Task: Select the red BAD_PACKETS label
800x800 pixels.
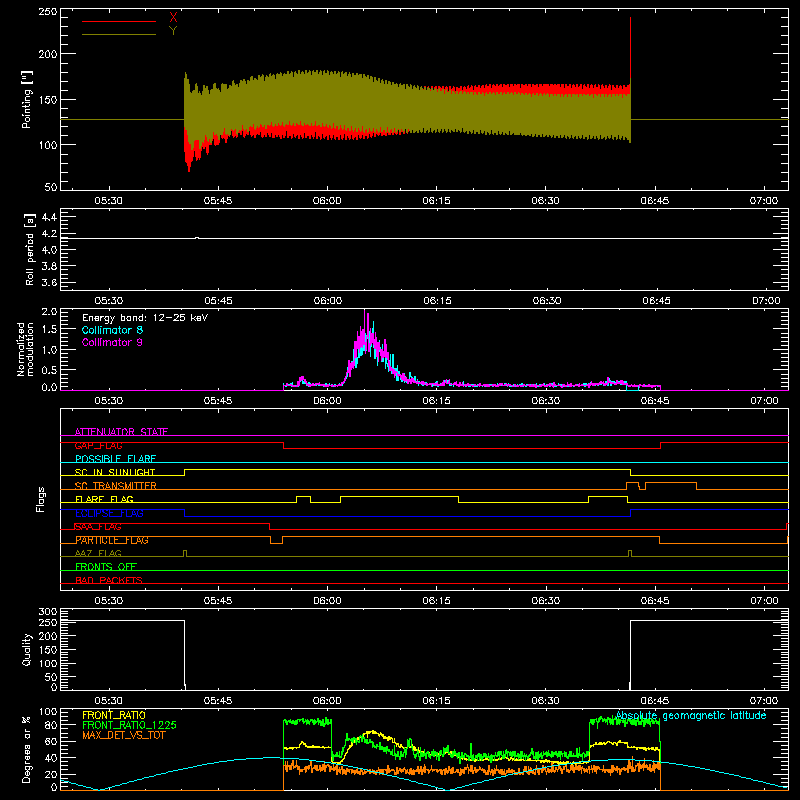Action: tap(109, 580)
